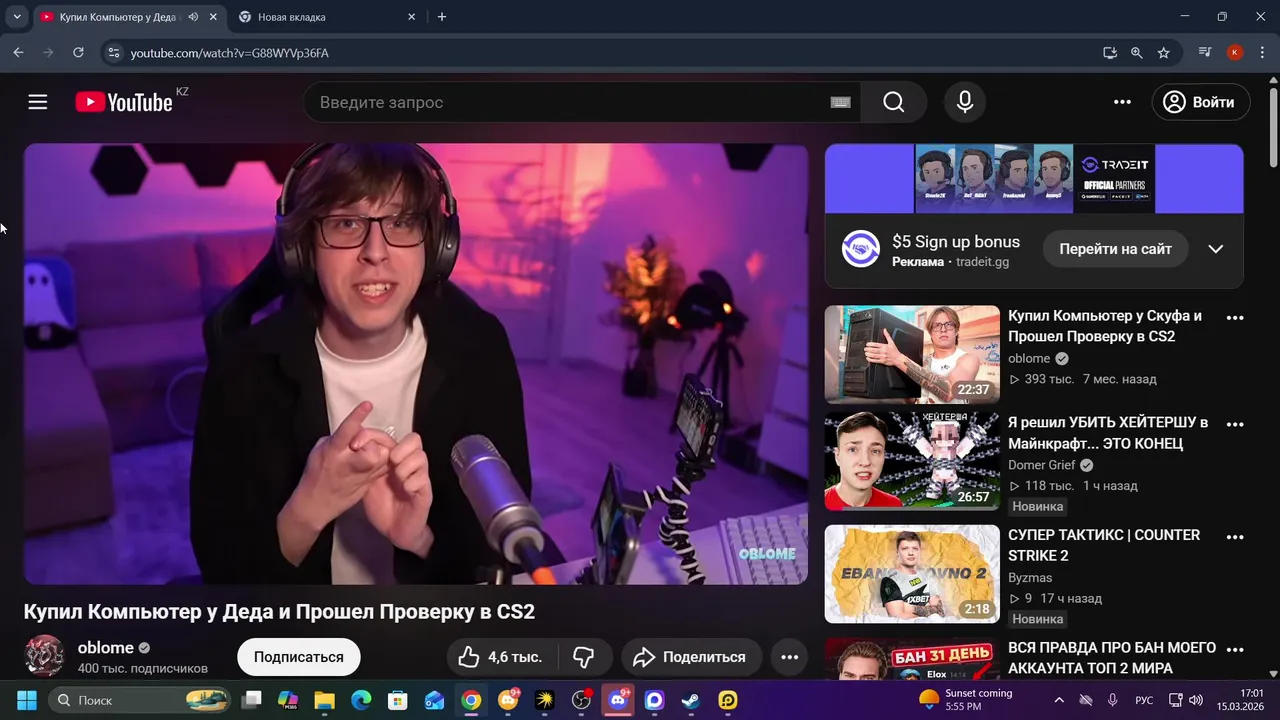
Task: Install app icon in address bar
Action: 1110,52
